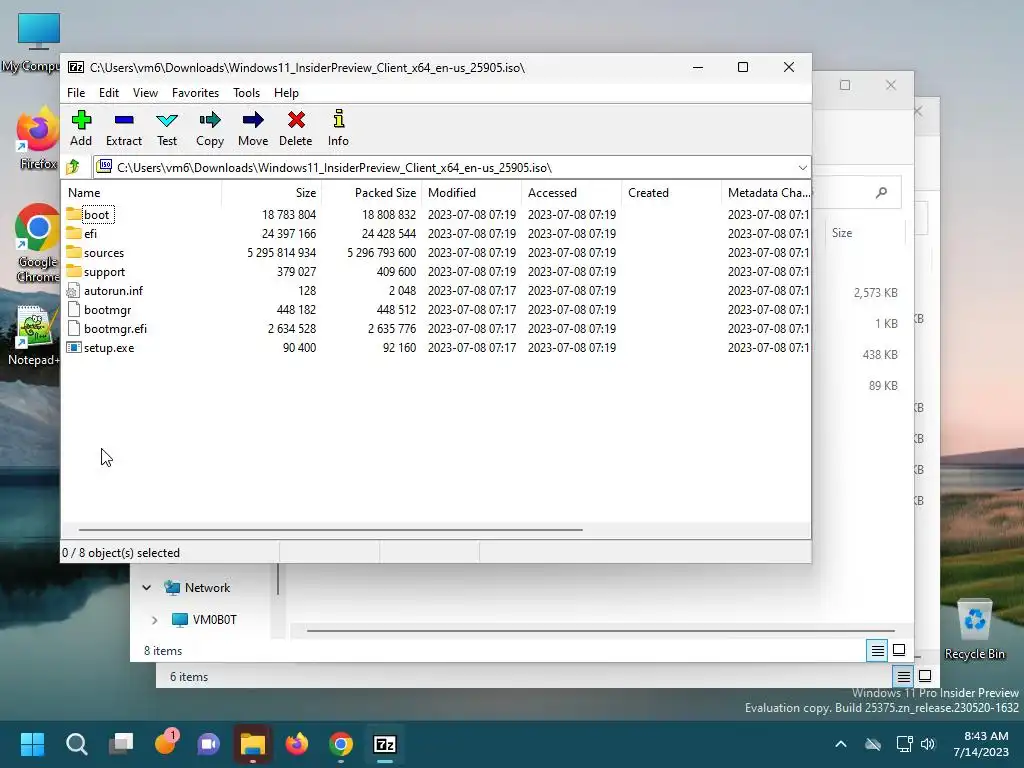Open Firefox from the taskbar
Viewport: 1024px width, 768px height.
coord(296,744)
